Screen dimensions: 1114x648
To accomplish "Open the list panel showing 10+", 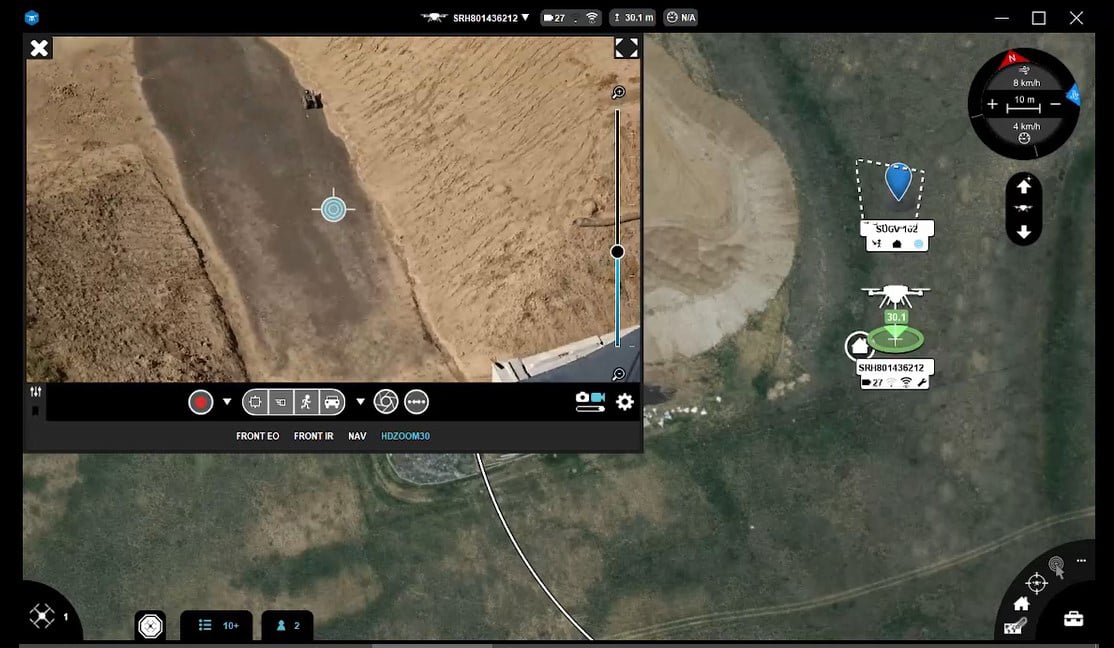I will [217, 625].
